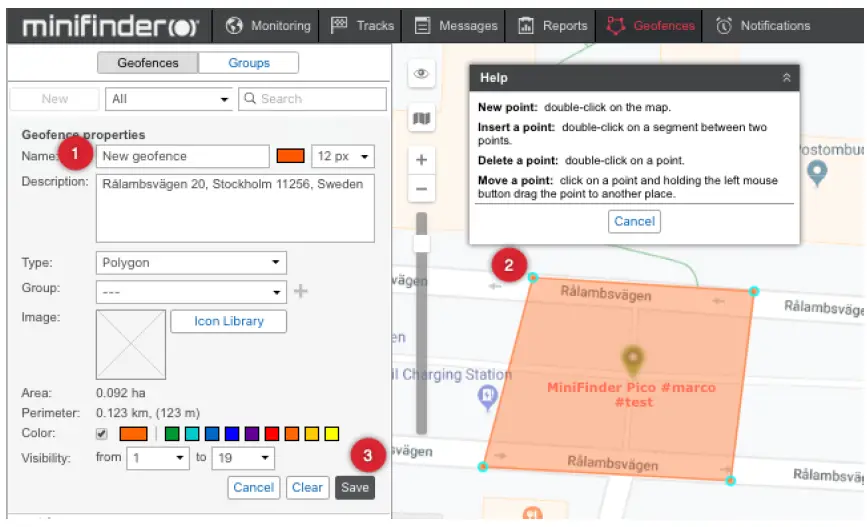The image size is (867, 527).
Task: Click the New geofence button
Action: tap(55, 99)
